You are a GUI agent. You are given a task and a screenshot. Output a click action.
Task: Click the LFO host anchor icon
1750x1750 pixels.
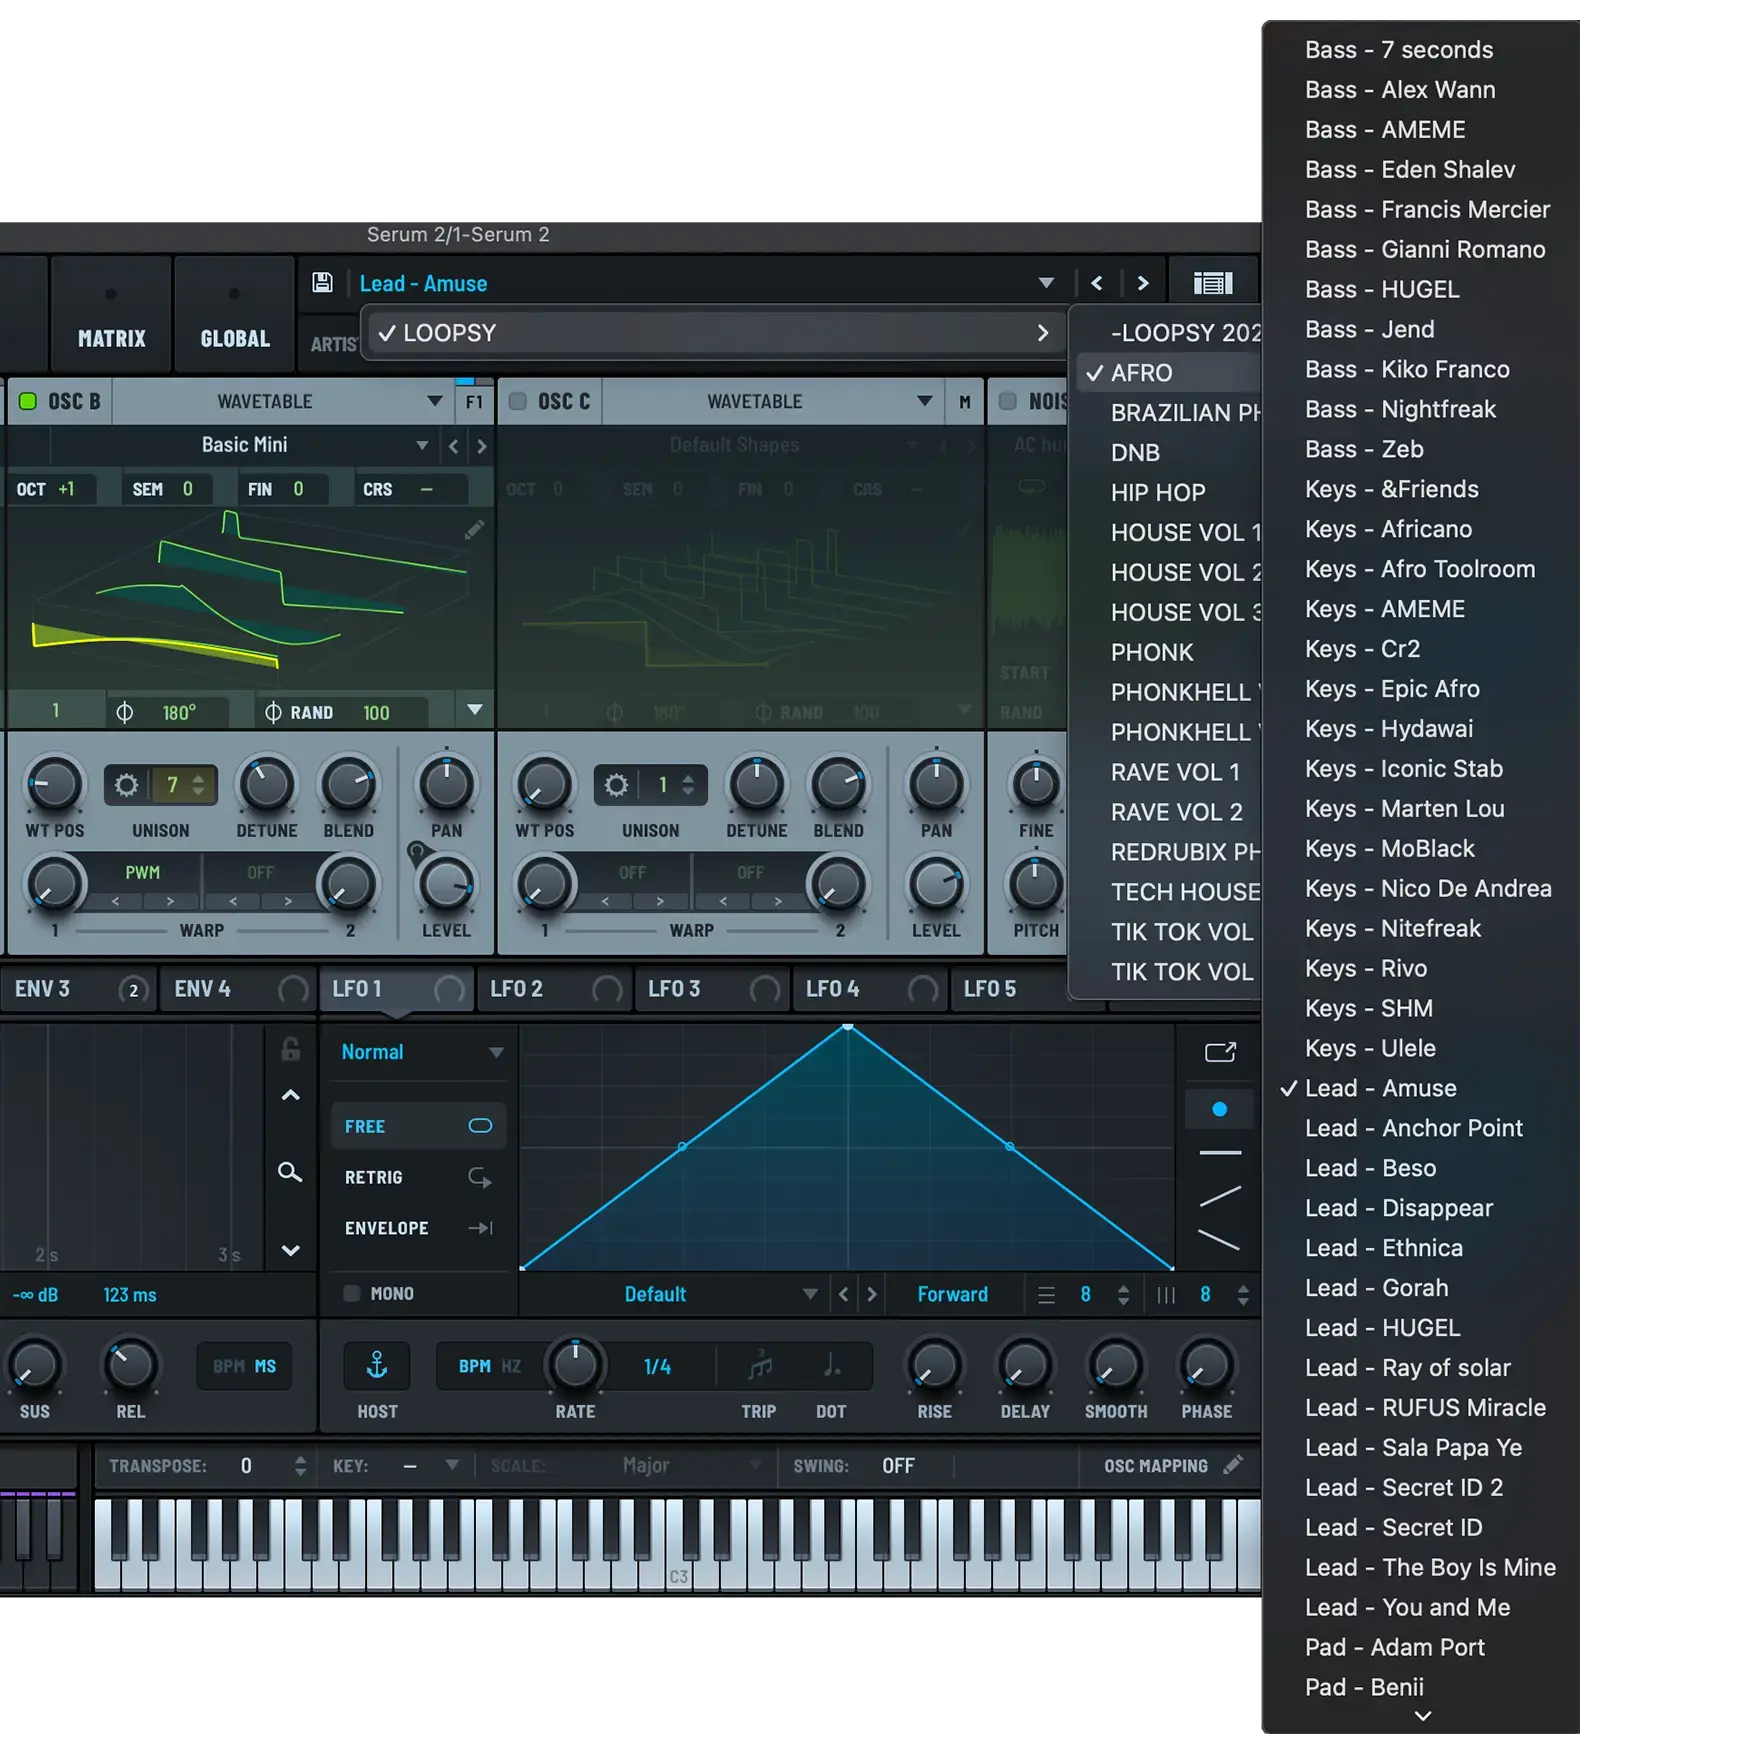(x=377, y=1366)
